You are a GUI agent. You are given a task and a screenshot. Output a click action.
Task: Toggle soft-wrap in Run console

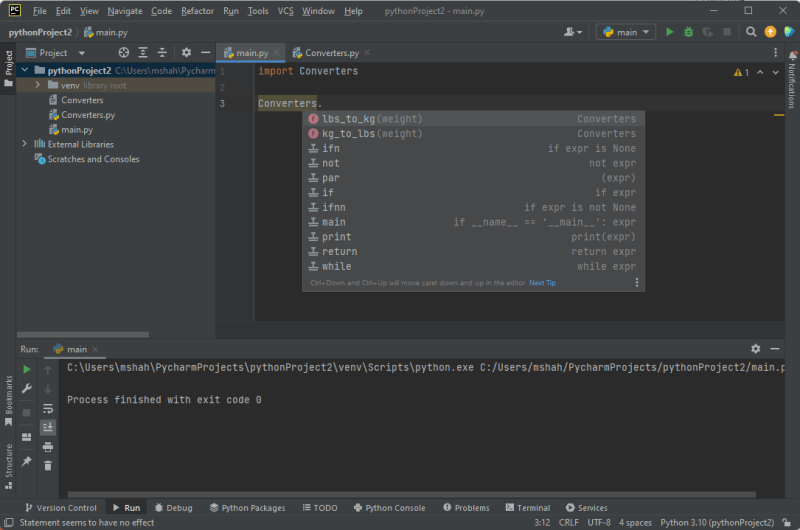pos(48,408)
